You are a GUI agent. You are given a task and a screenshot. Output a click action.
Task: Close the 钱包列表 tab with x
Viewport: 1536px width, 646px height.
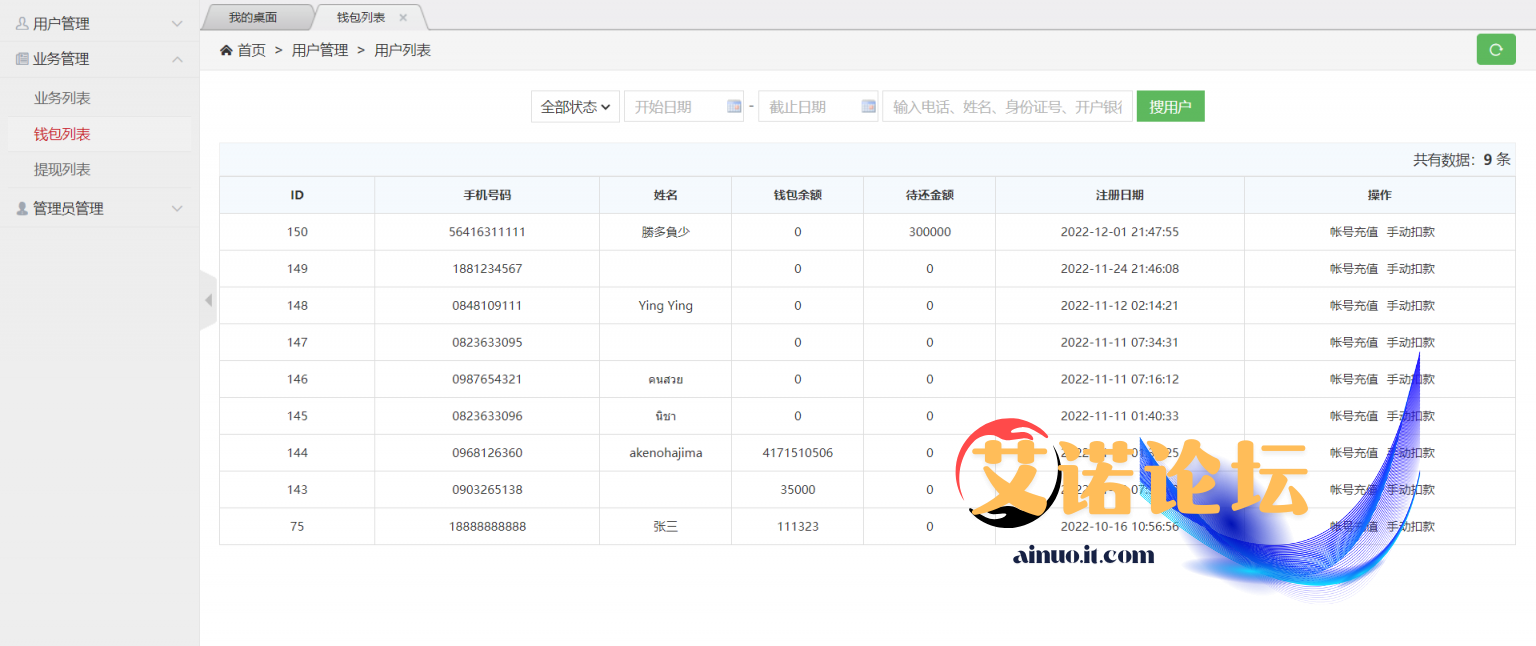click(x=403, y=18)
